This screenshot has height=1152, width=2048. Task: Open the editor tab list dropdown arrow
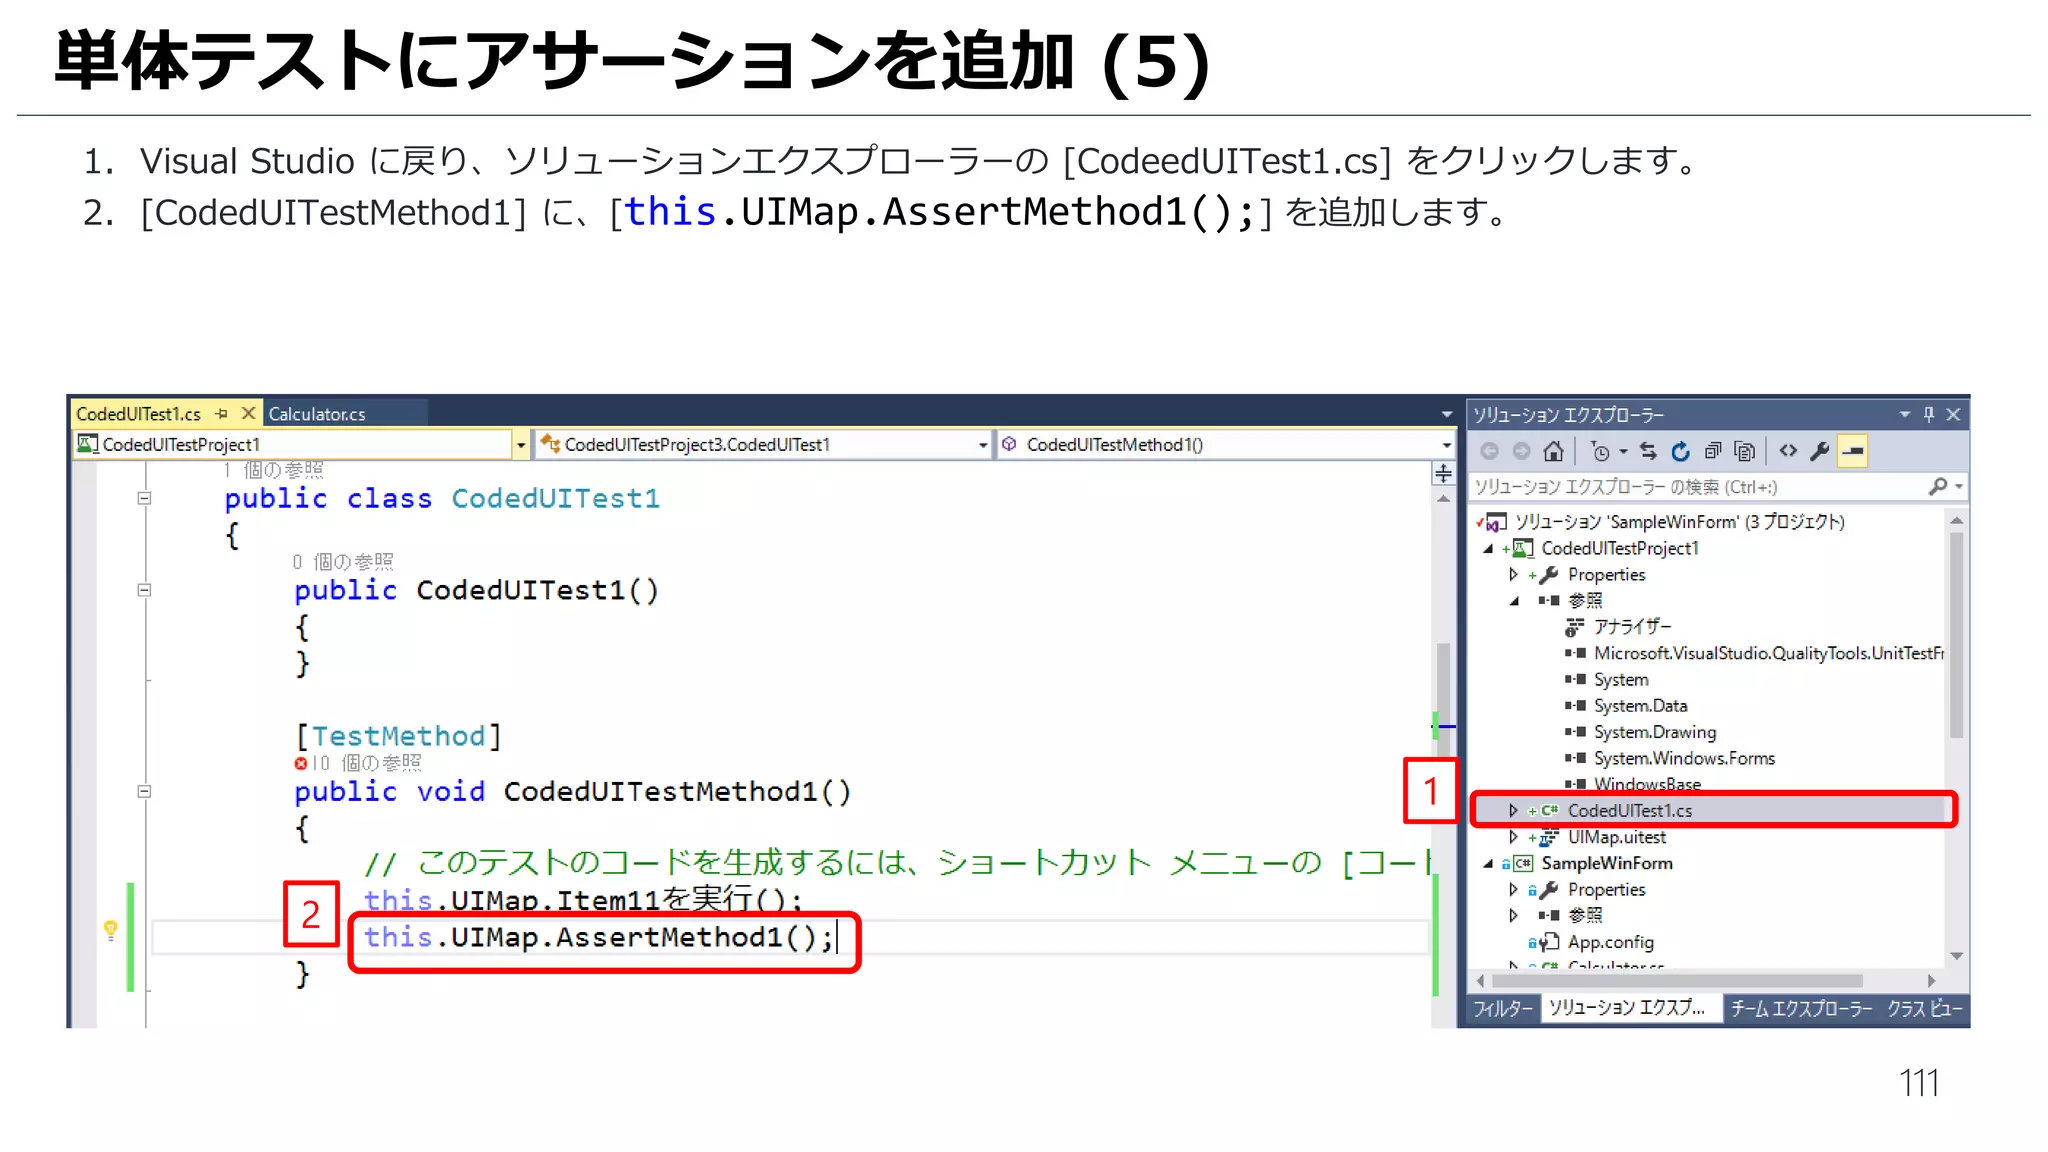(1446, 414)
